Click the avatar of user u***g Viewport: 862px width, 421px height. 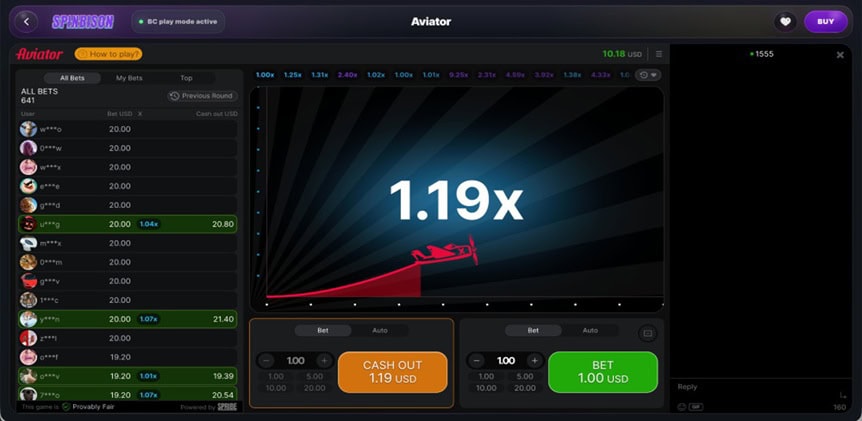[29, 224]
